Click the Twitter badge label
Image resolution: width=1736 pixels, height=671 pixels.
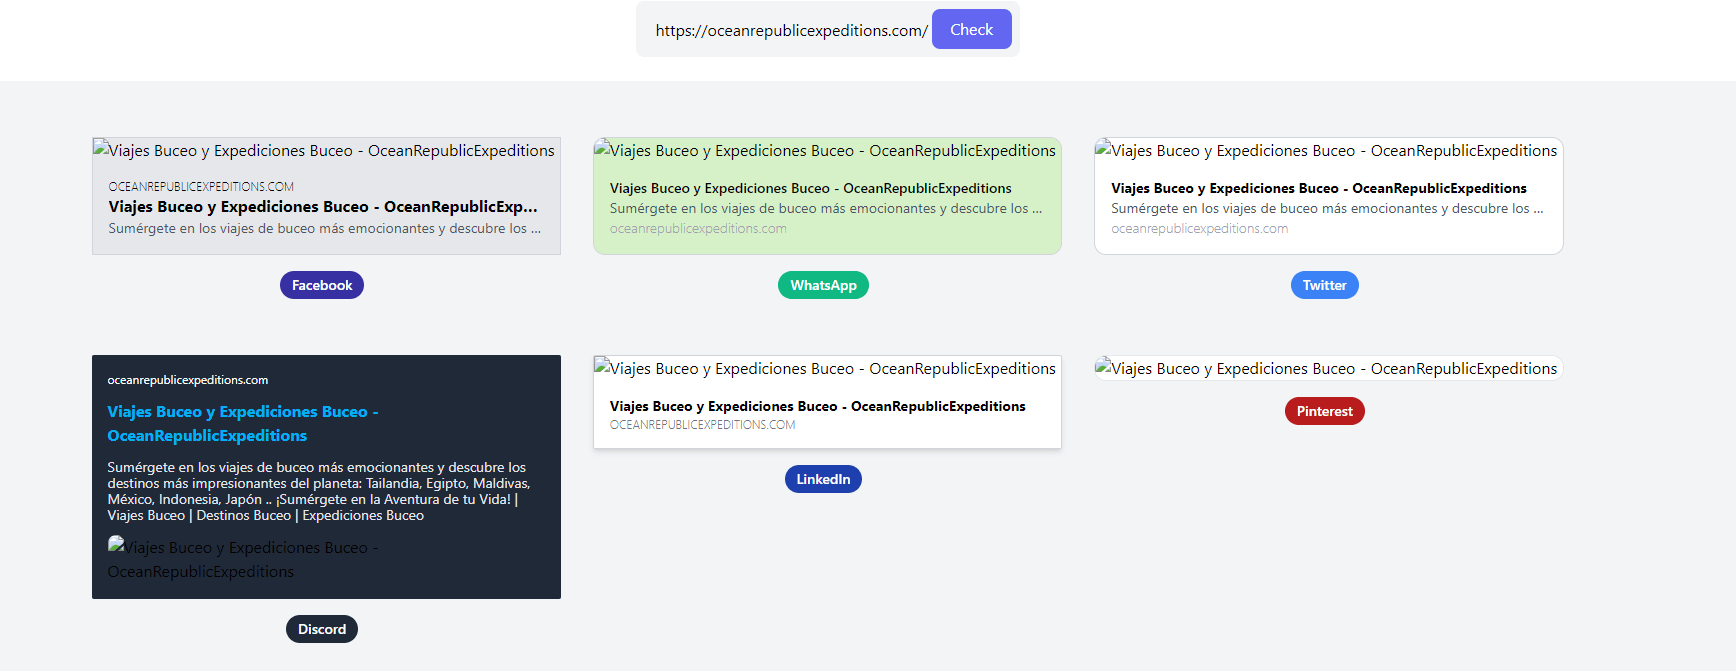coord(1324,285)
